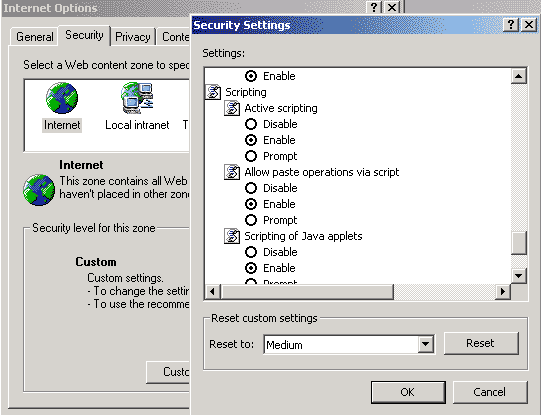541x415 pixels.
Task: Open the Reset to Medium dropdown
Action: click(425, 344)
